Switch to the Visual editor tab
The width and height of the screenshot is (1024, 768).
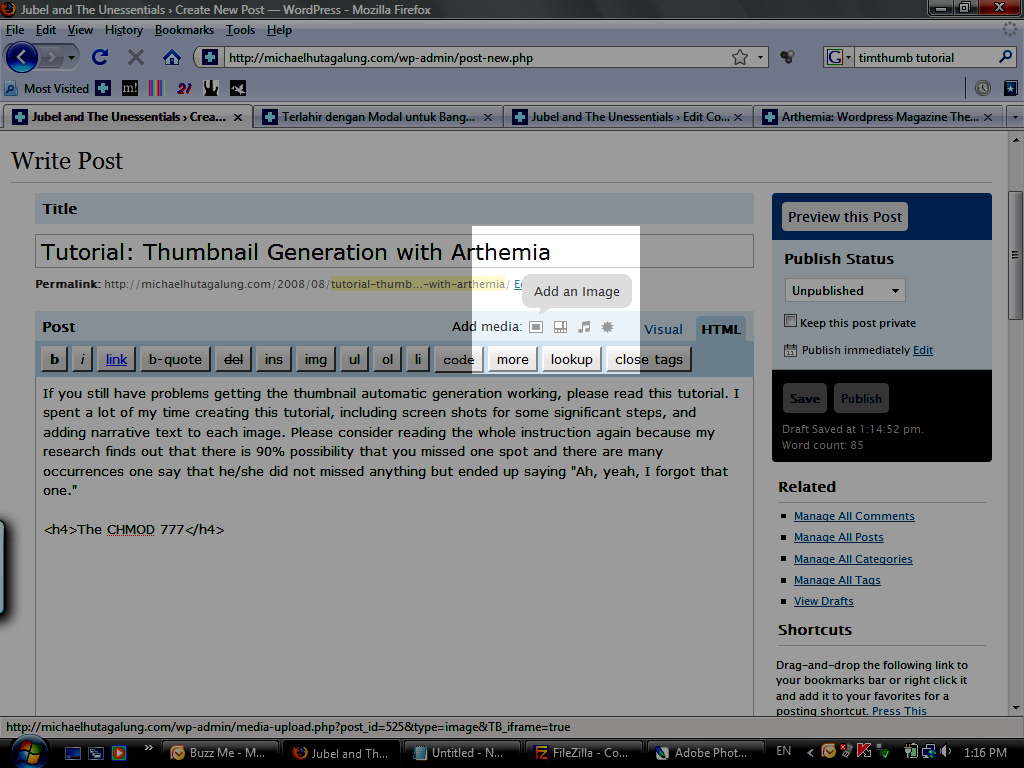point(663,329)
